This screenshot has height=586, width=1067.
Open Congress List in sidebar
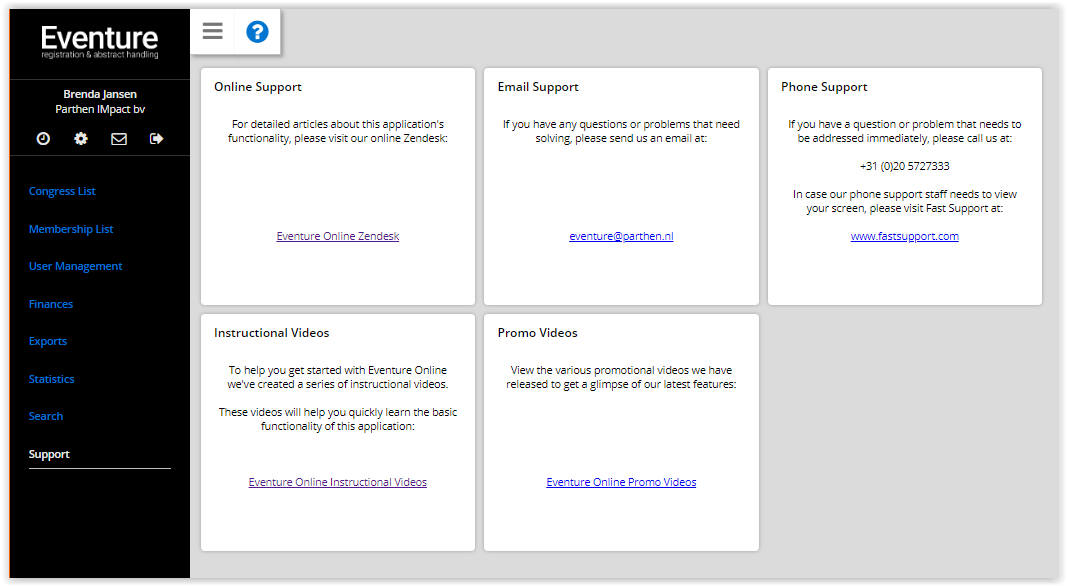62,191
